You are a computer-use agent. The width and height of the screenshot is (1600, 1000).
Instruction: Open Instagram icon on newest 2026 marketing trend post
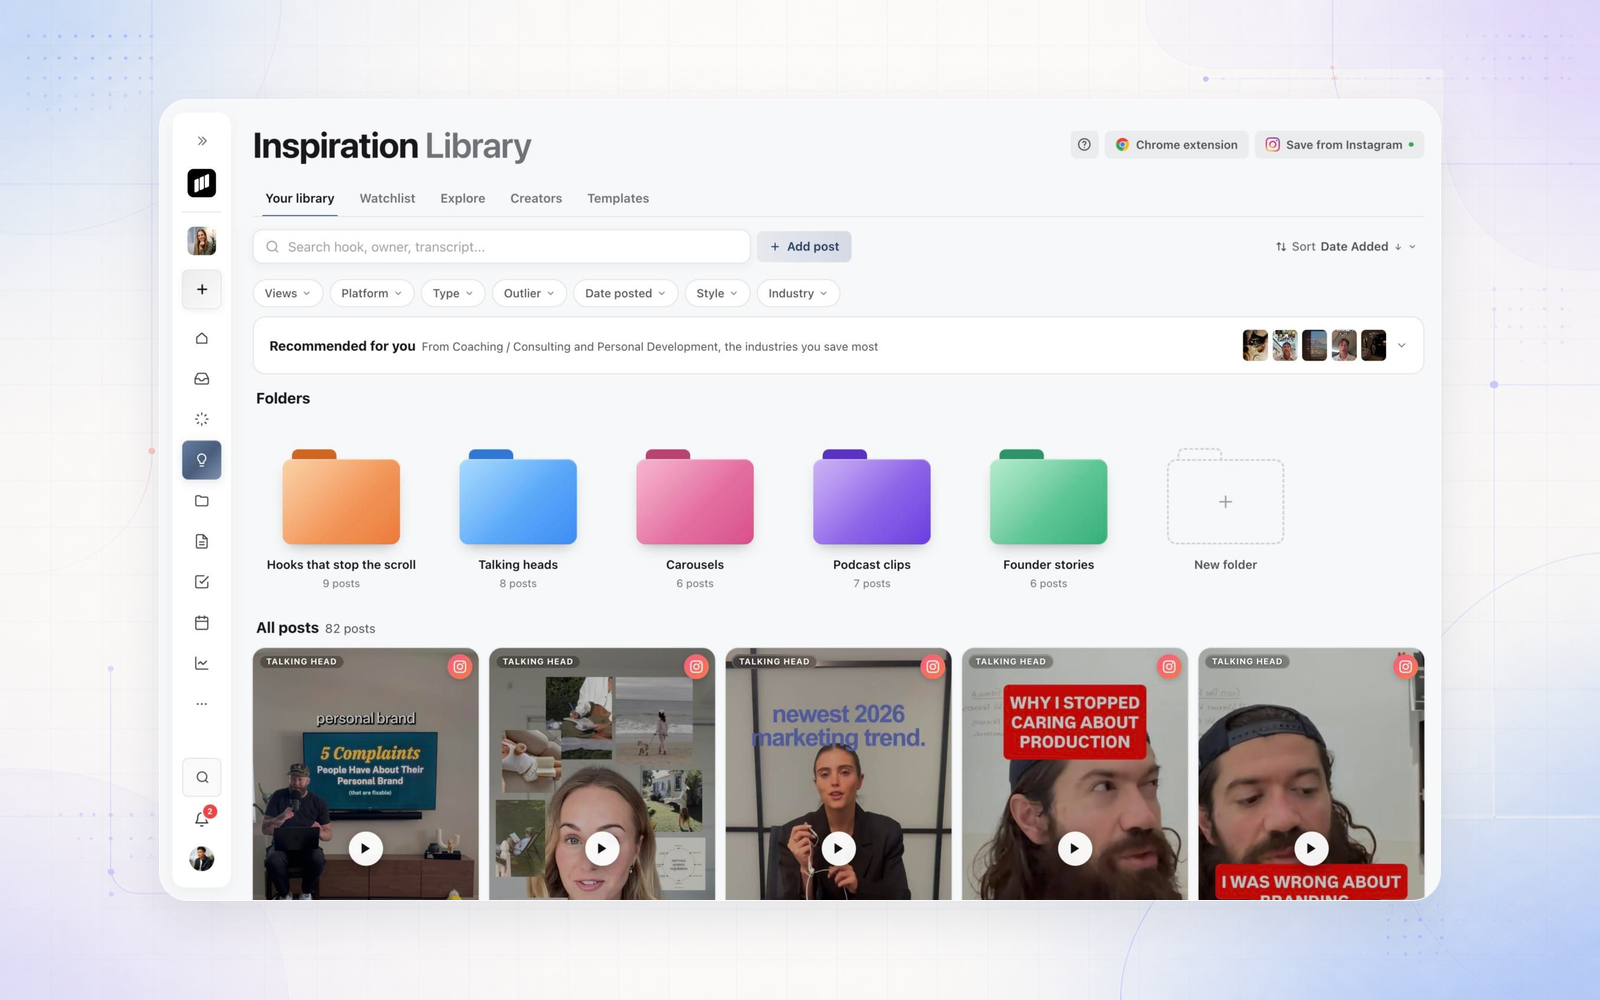click(x=933, y=667)
